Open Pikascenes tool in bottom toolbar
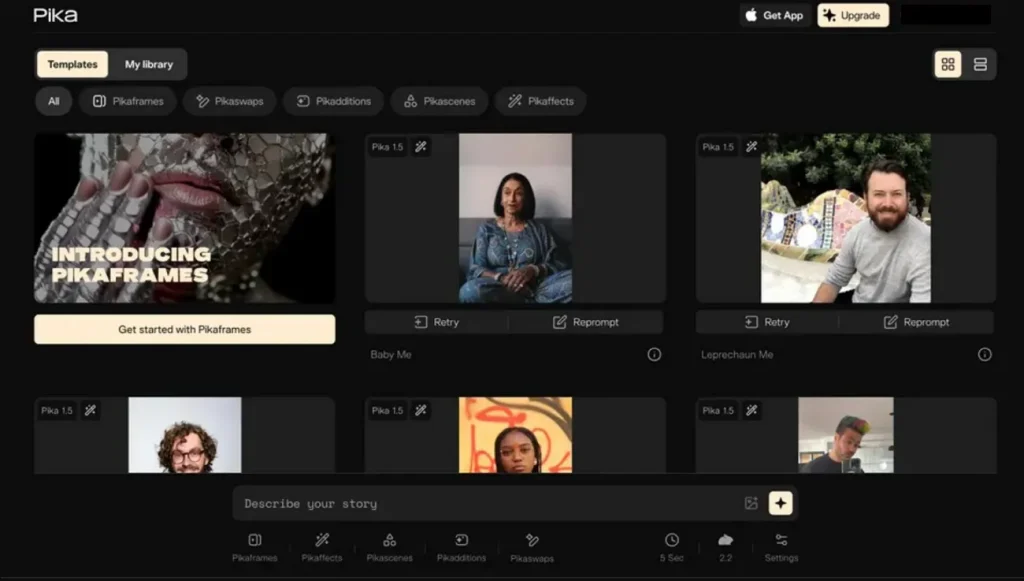The height and width of the screenshot is (581, 1024). (389, 546)
